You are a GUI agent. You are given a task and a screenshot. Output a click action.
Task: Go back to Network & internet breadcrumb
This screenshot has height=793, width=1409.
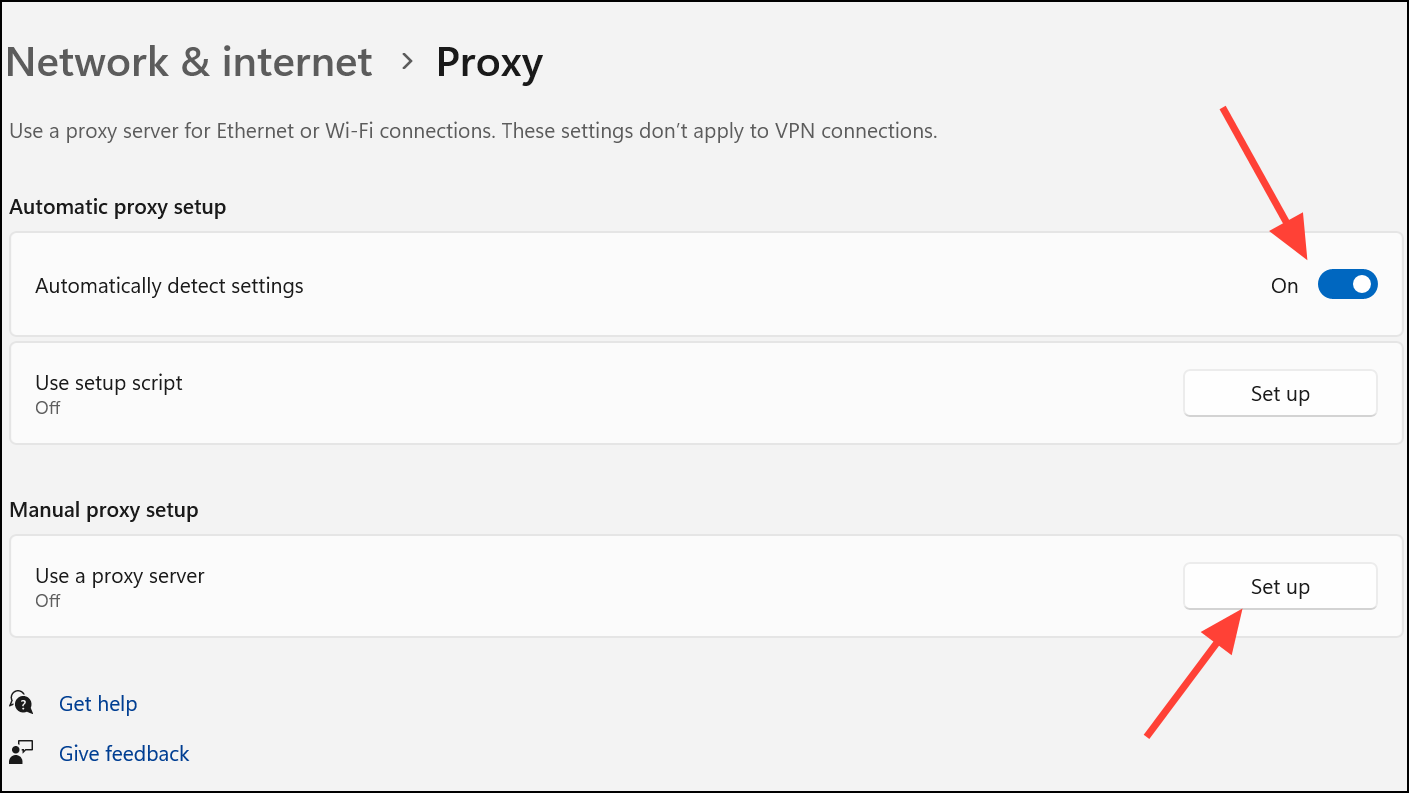click(x=190, y=62)
